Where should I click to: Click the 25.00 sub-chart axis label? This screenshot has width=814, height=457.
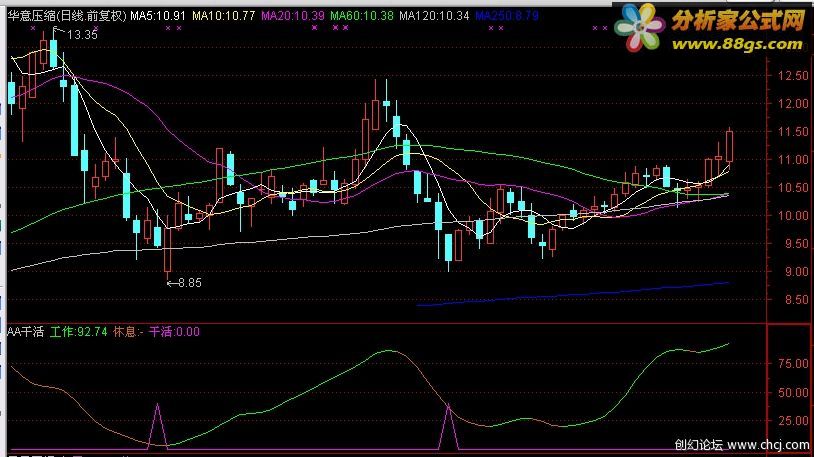click(793, 421)
